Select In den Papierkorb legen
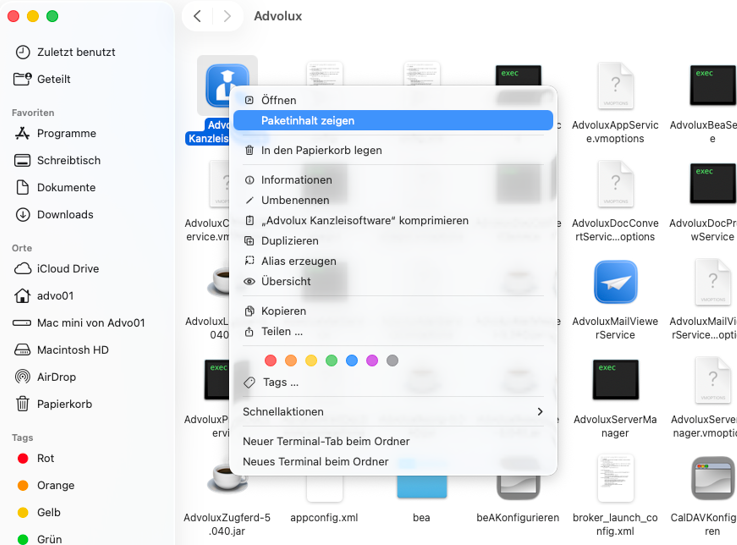 coord(321,150)
